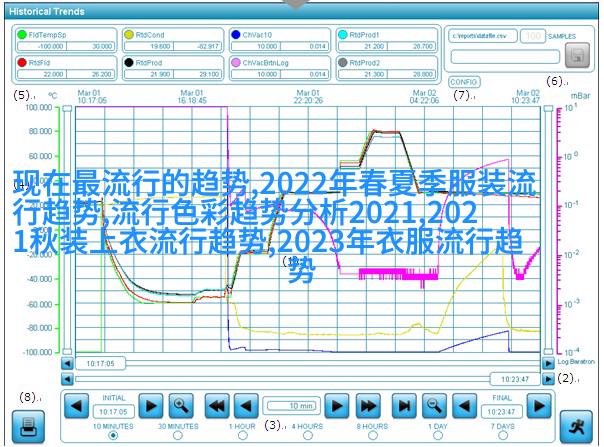Click the 10:23:47 thumb on lower scrollbar
This screenshot has width=604, height=447.
(x=515, y=379)
